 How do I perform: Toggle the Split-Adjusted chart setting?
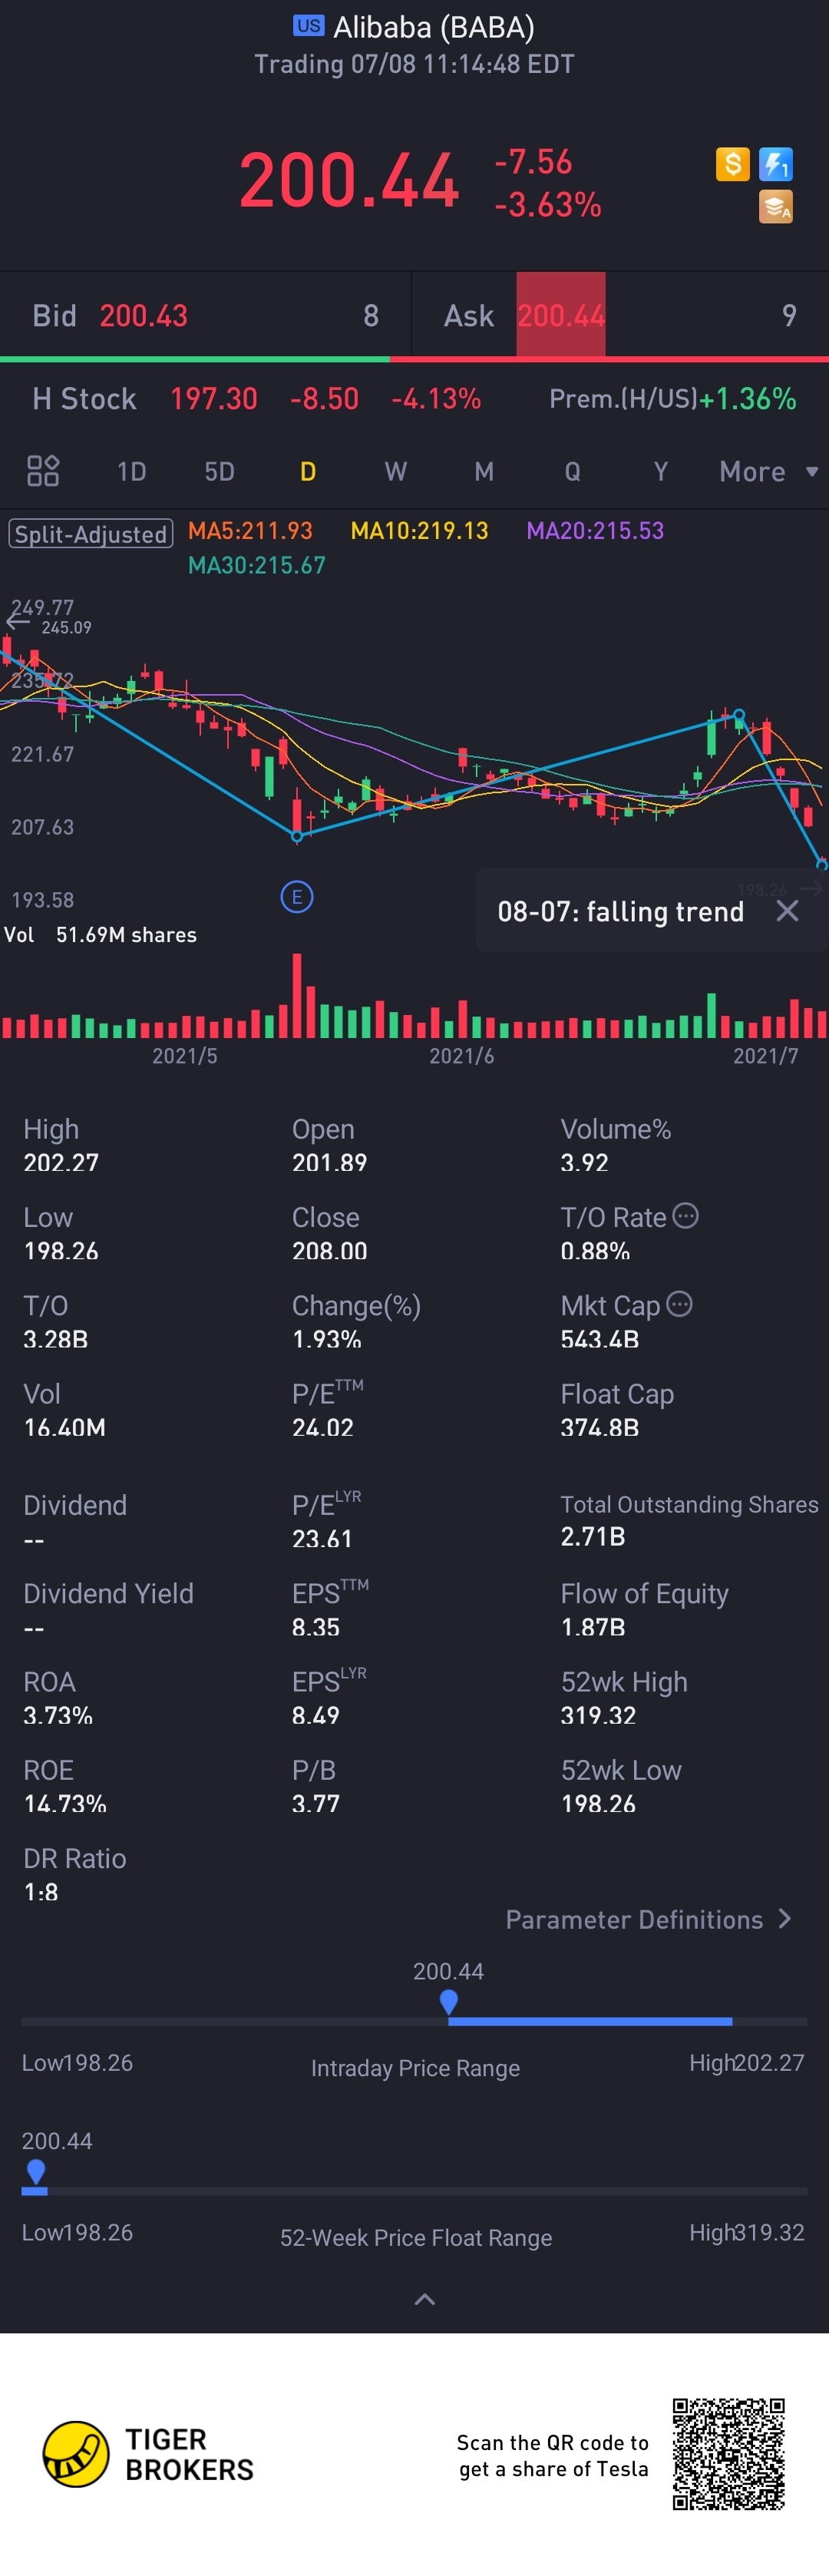91,533
